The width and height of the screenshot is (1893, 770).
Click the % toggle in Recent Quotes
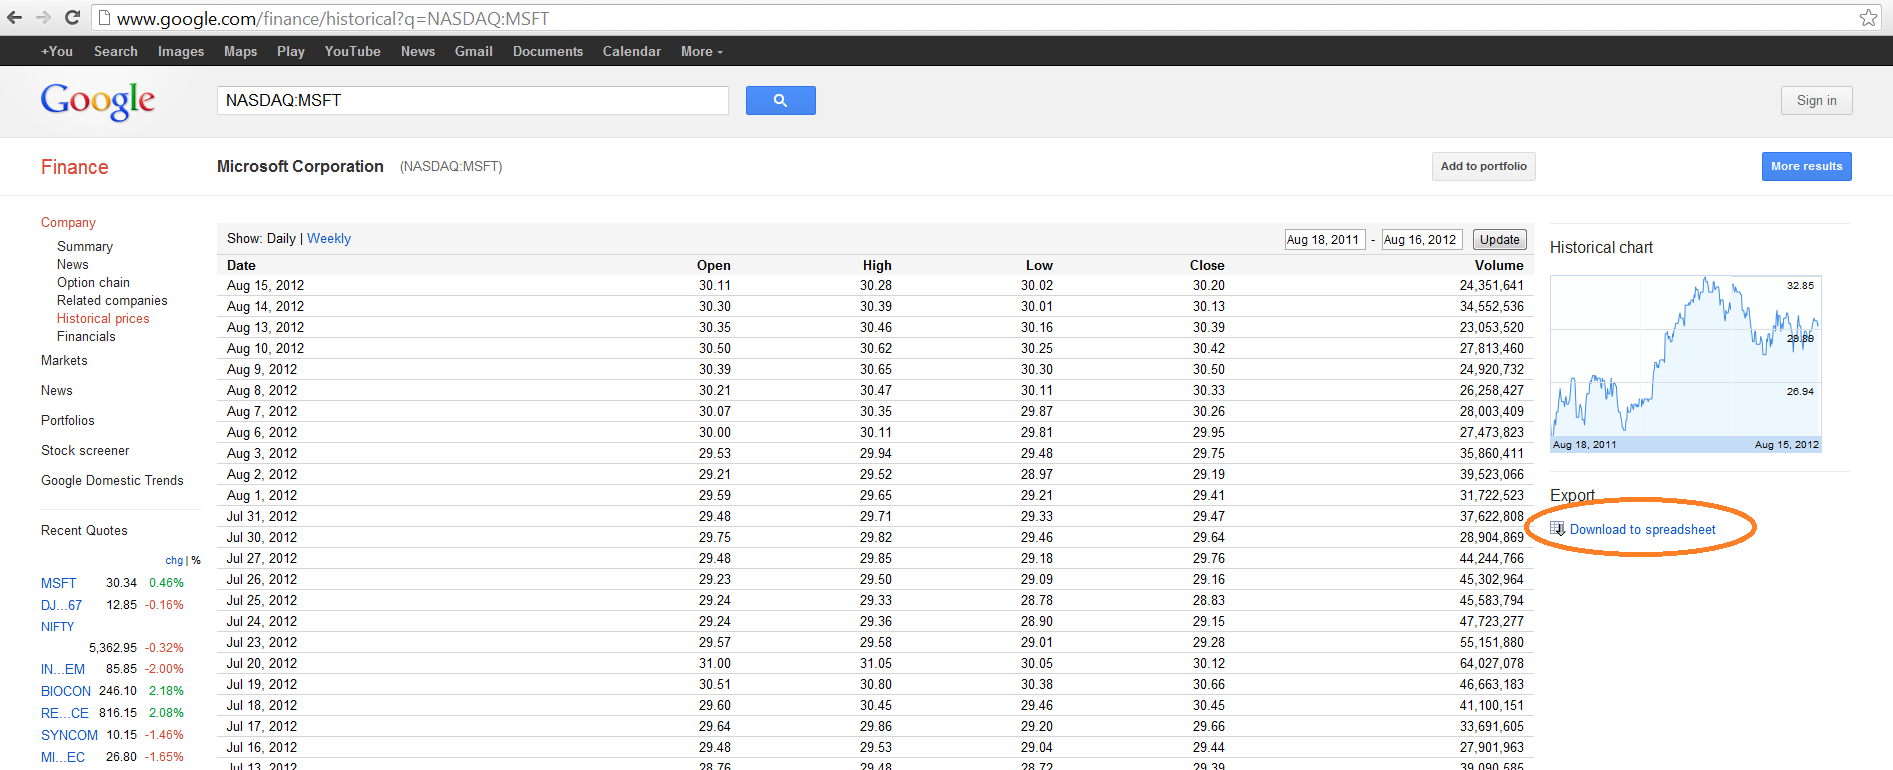pyautogui.click(x=196, y=560)
